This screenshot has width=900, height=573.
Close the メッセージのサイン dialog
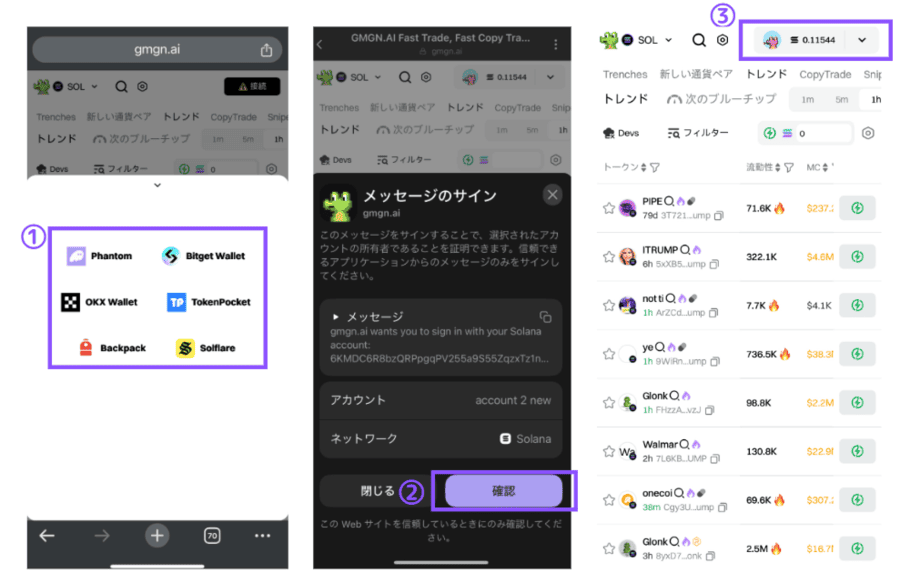pos(552,195)
